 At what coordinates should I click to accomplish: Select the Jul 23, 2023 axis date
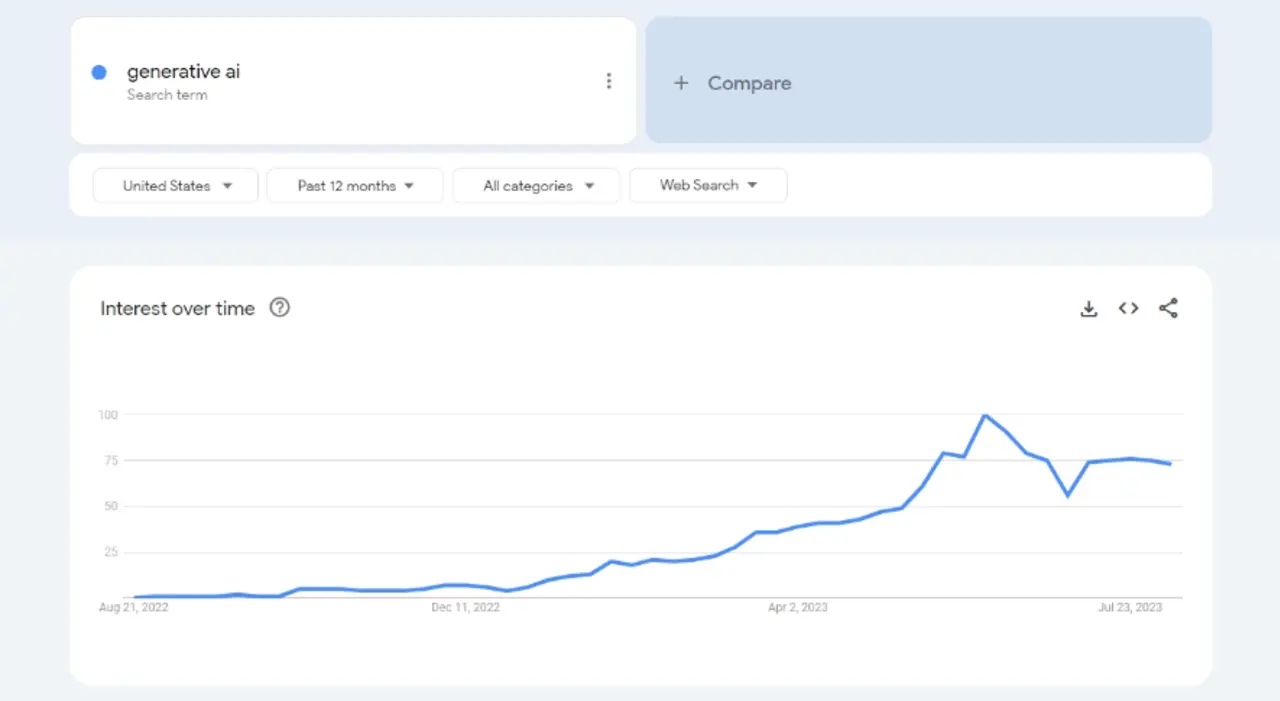pos(1130,607)
